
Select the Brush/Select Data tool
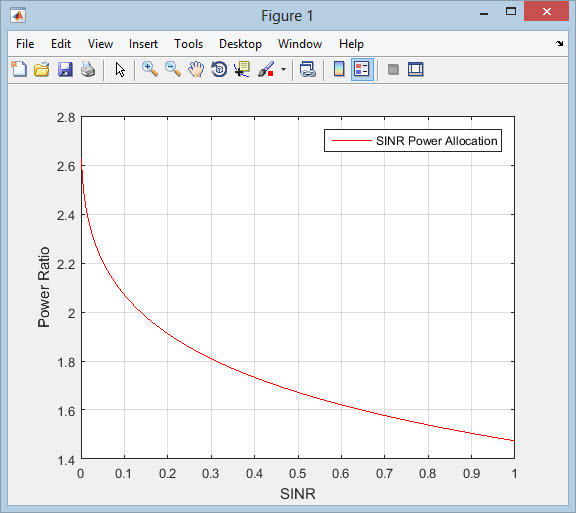(x=266, y=69)
